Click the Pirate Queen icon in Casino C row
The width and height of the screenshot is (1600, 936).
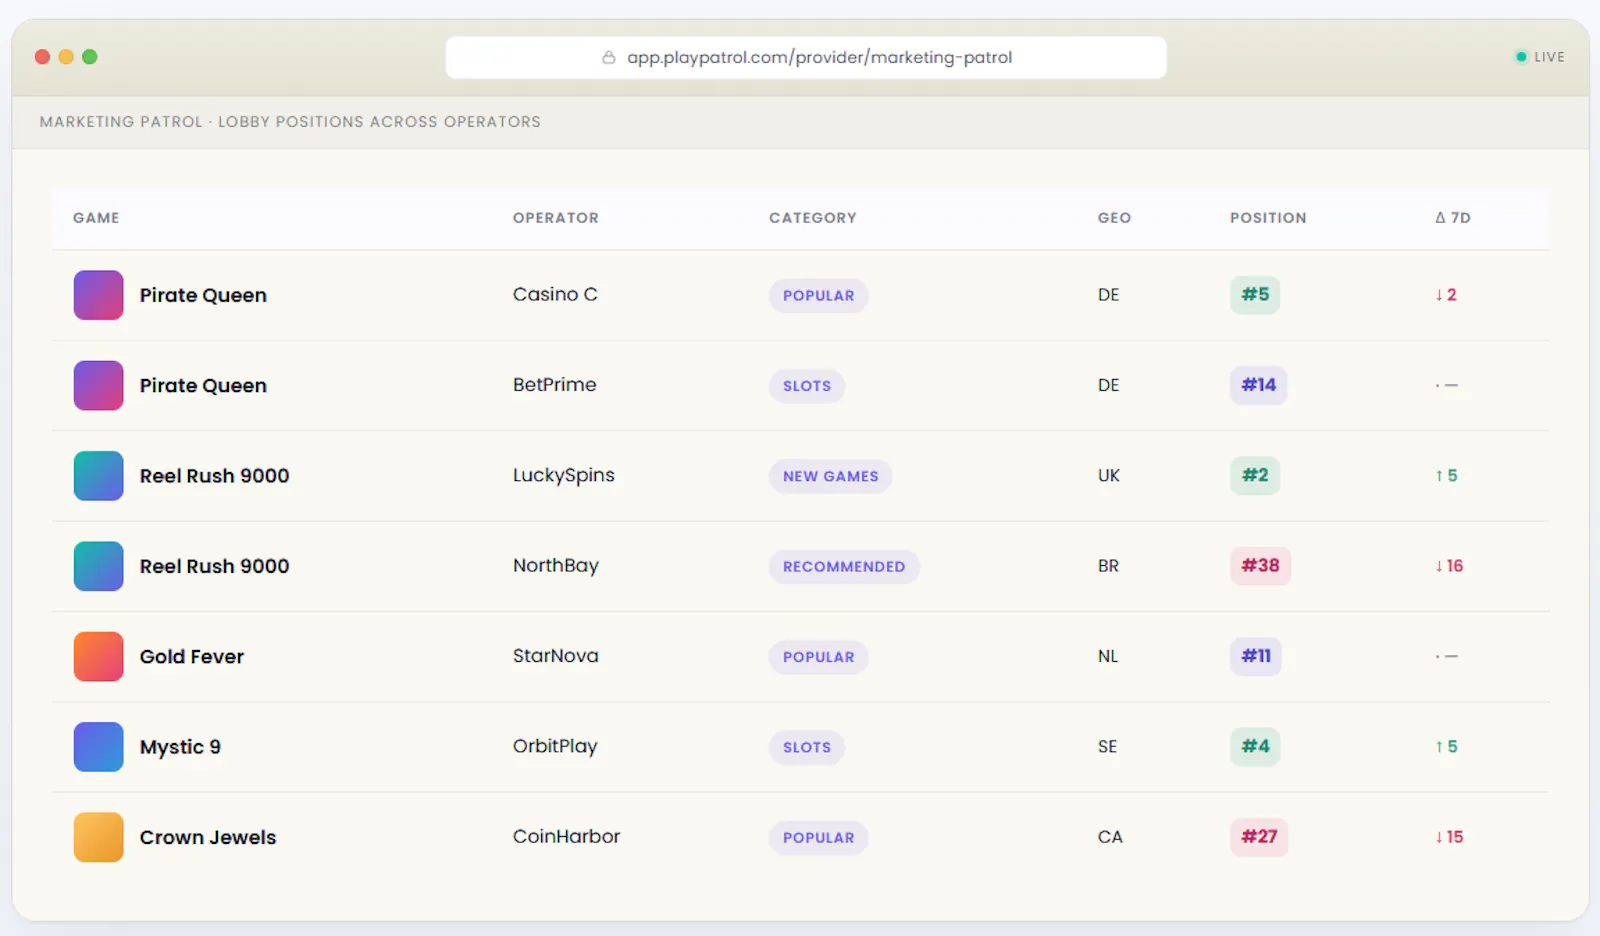click(98, 295)
